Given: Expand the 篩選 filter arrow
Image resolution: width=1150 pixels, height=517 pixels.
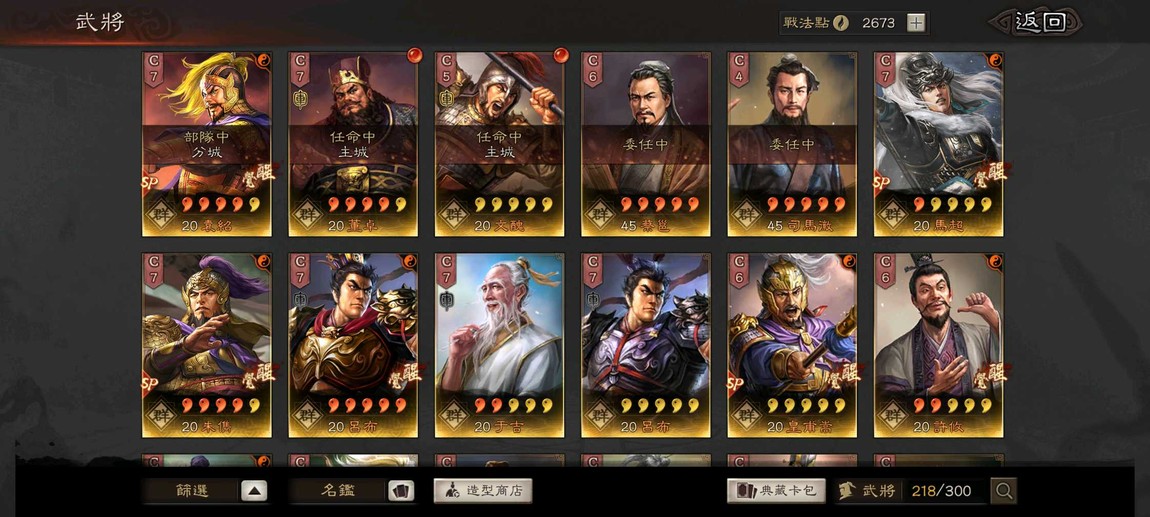Looking at the screenshot, I should [x=254, y=491].
